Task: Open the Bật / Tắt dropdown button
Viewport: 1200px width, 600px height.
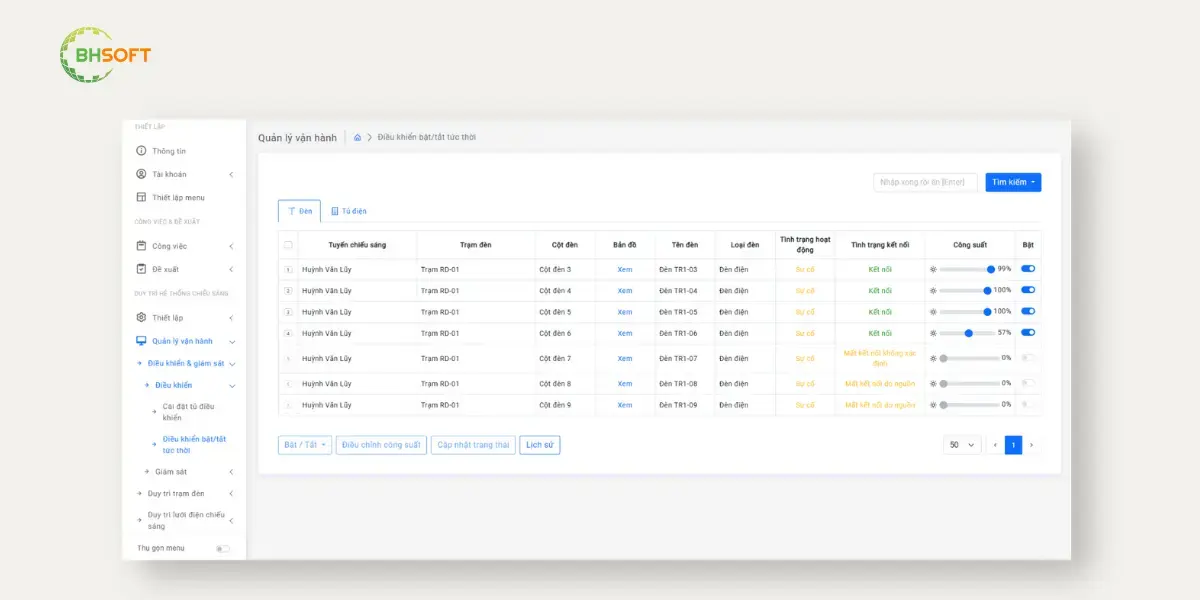Action: (x=305, y=445)
